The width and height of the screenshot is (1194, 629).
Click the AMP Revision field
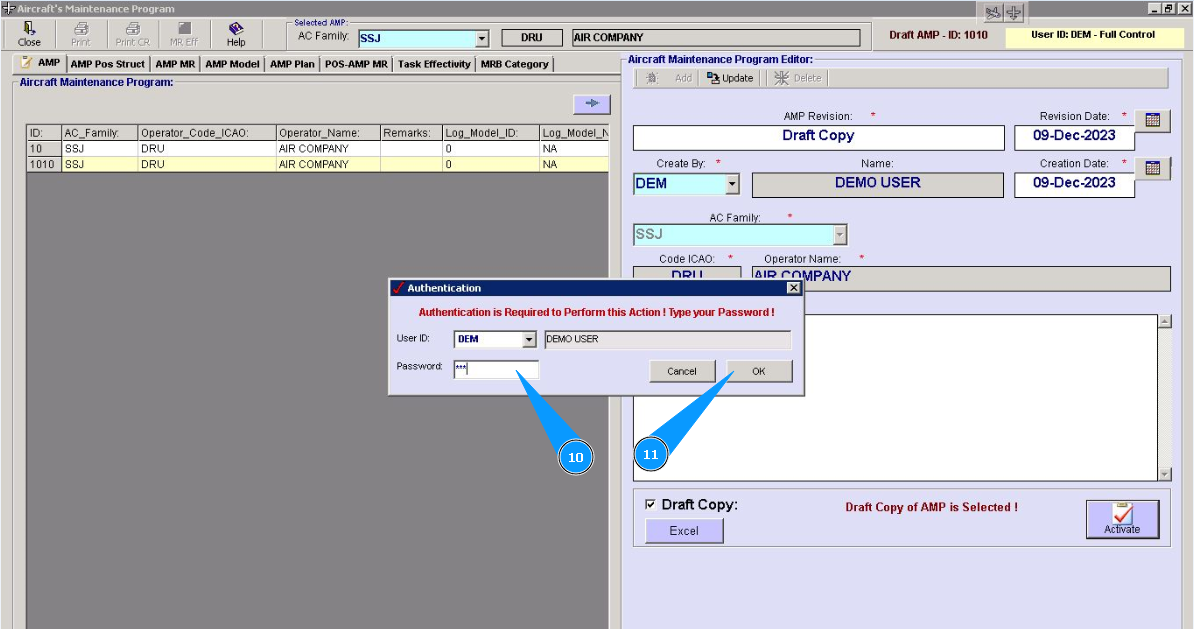click(818, 137)
